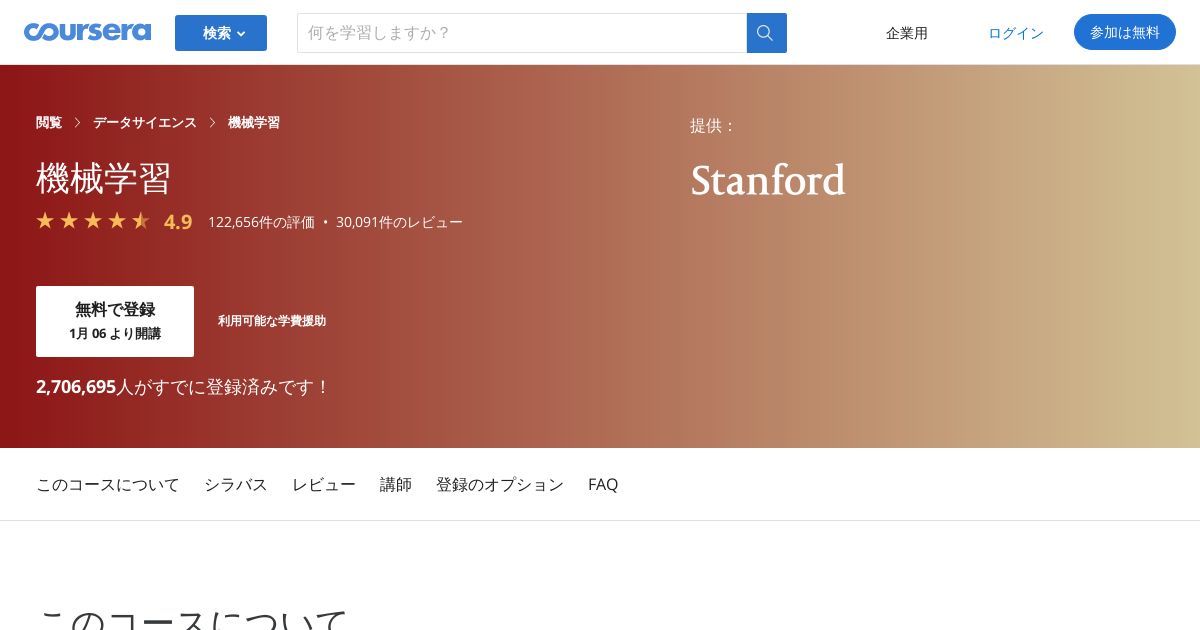This screenshot has height=630, width=1200.
Task: Click the magnifying glass search button
Action: point(767,33)
